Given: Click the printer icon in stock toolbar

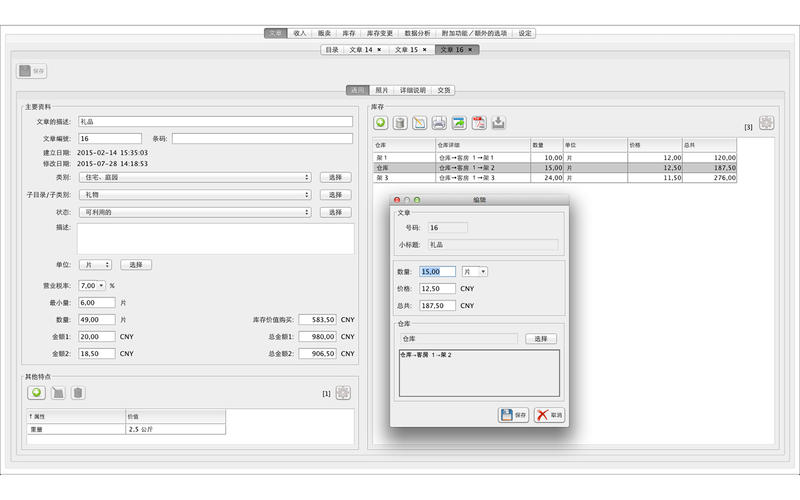Looking at the screenshot, I should [x=439, y=123].
